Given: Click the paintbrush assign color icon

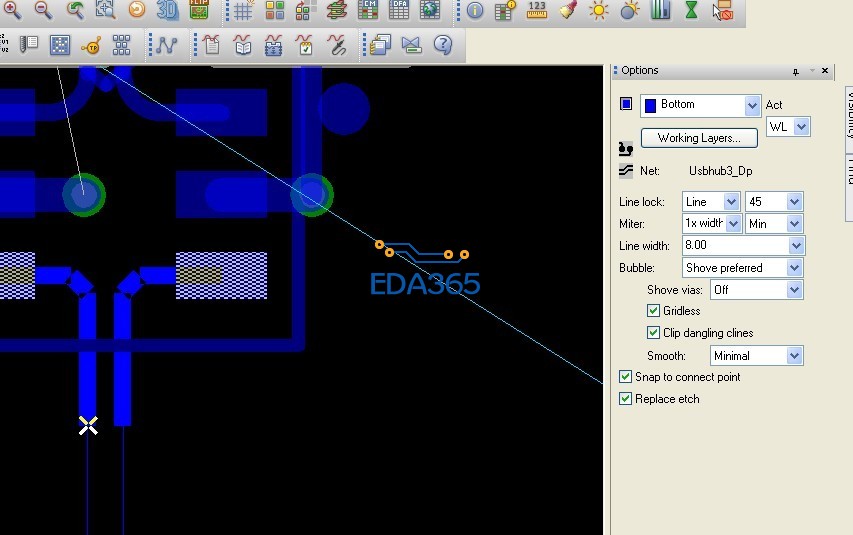Looking at the screenshot, I should [567, 10].
